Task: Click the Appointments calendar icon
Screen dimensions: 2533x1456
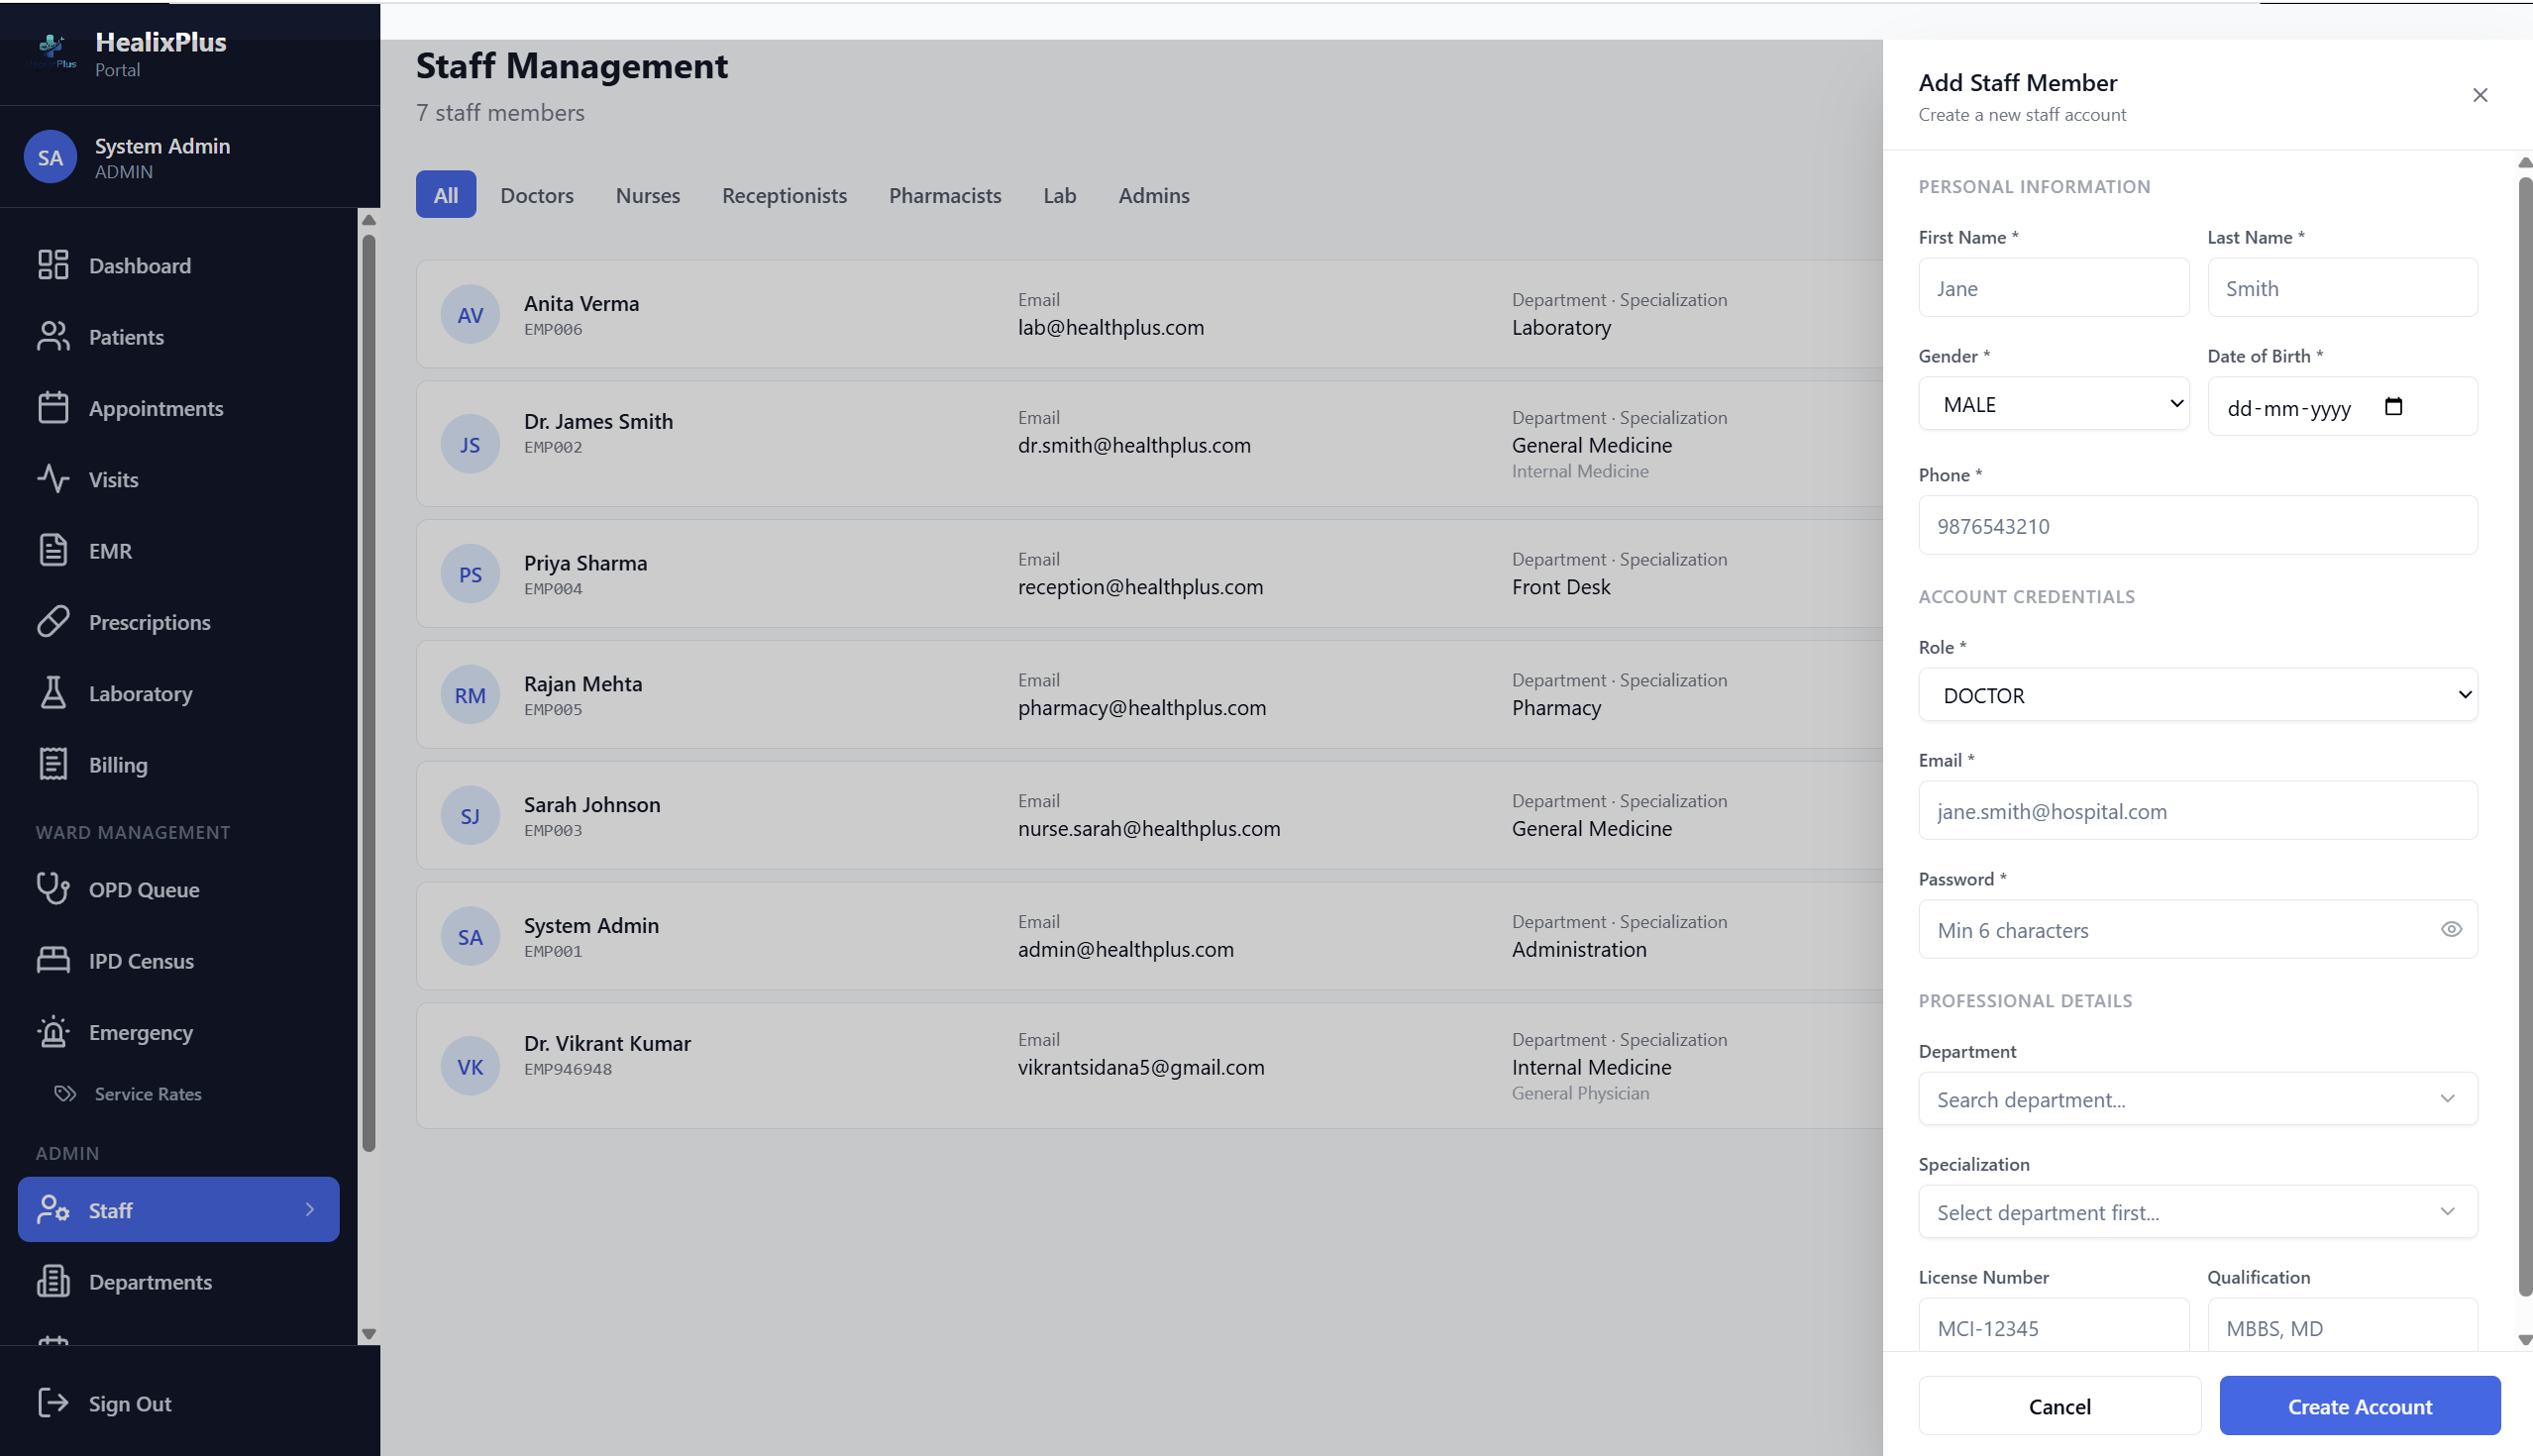Action: click(x=53, y=408)
